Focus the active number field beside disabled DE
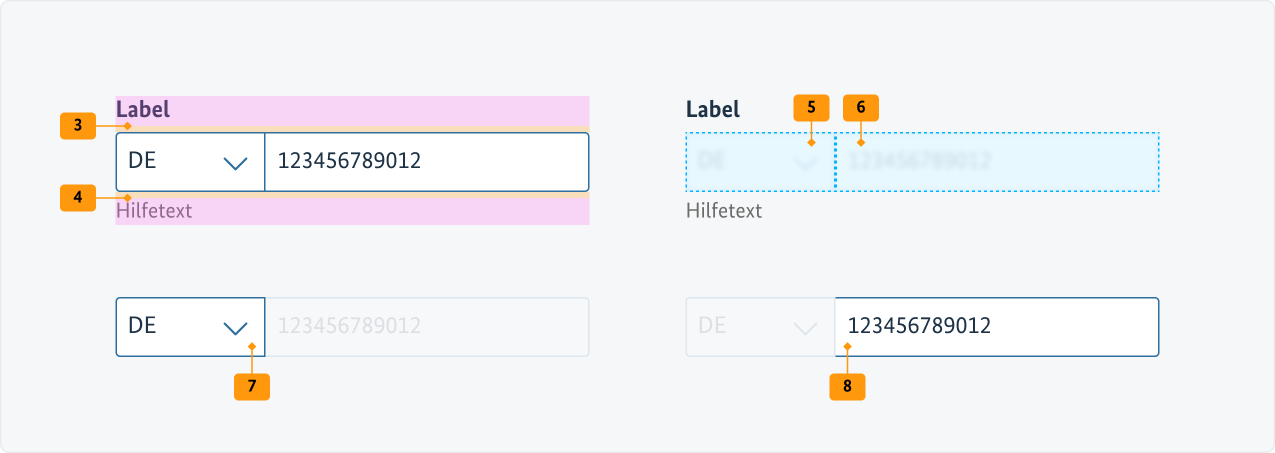The width and height of the screenshot is (1275, 453). (x=996, y=327)
